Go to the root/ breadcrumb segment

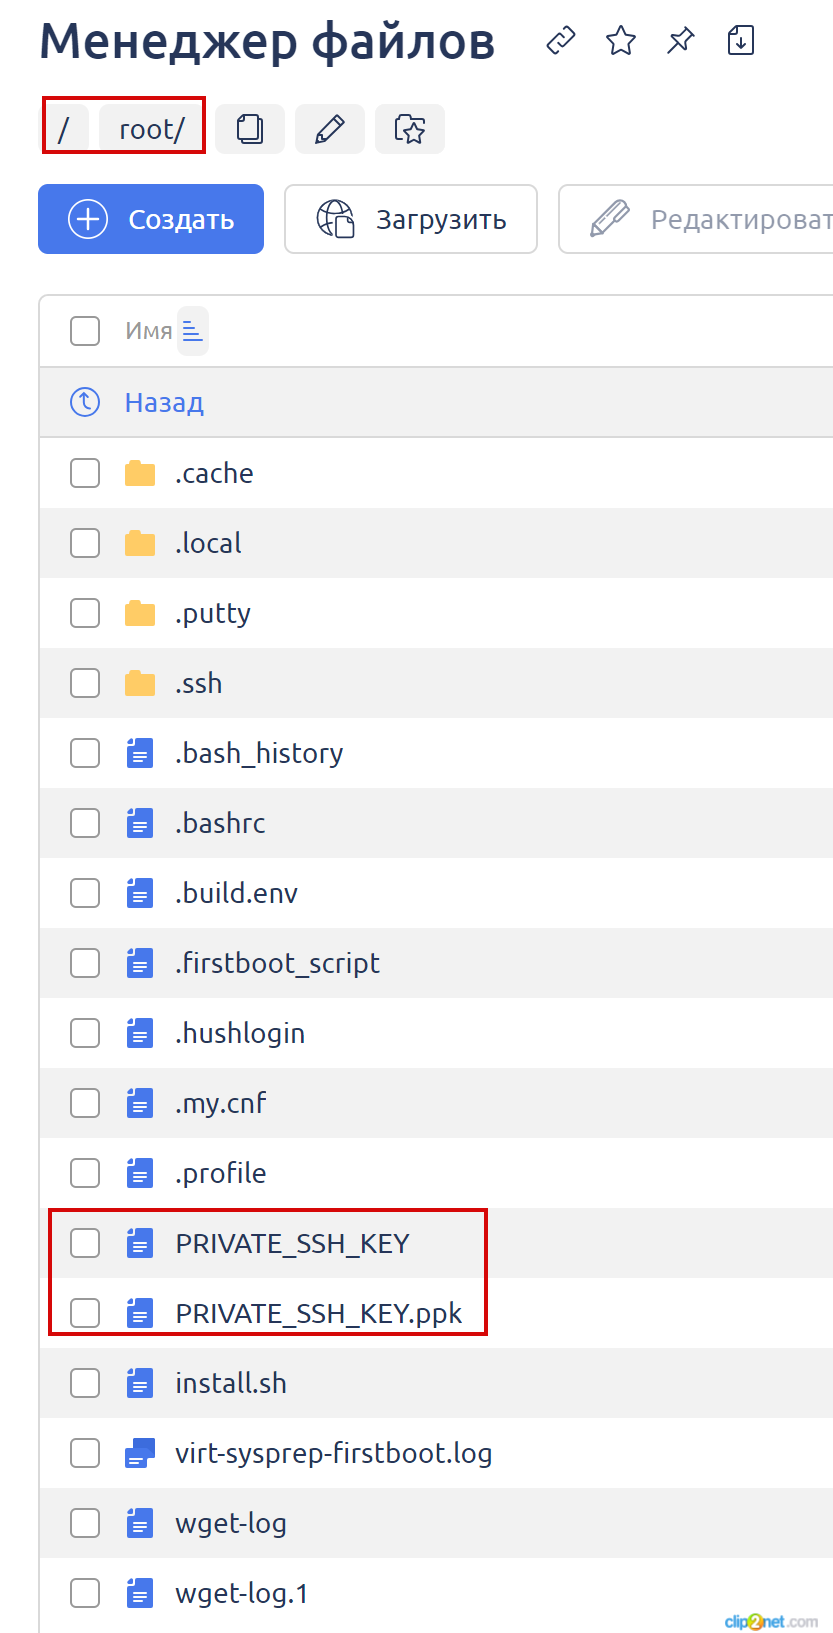(152, 129)
